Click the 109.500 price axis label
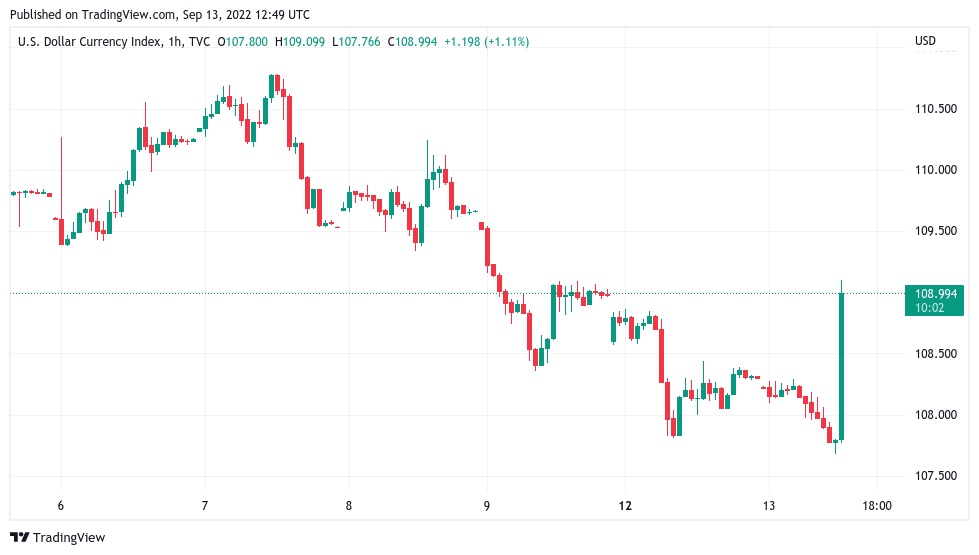 tap(935, 231)
